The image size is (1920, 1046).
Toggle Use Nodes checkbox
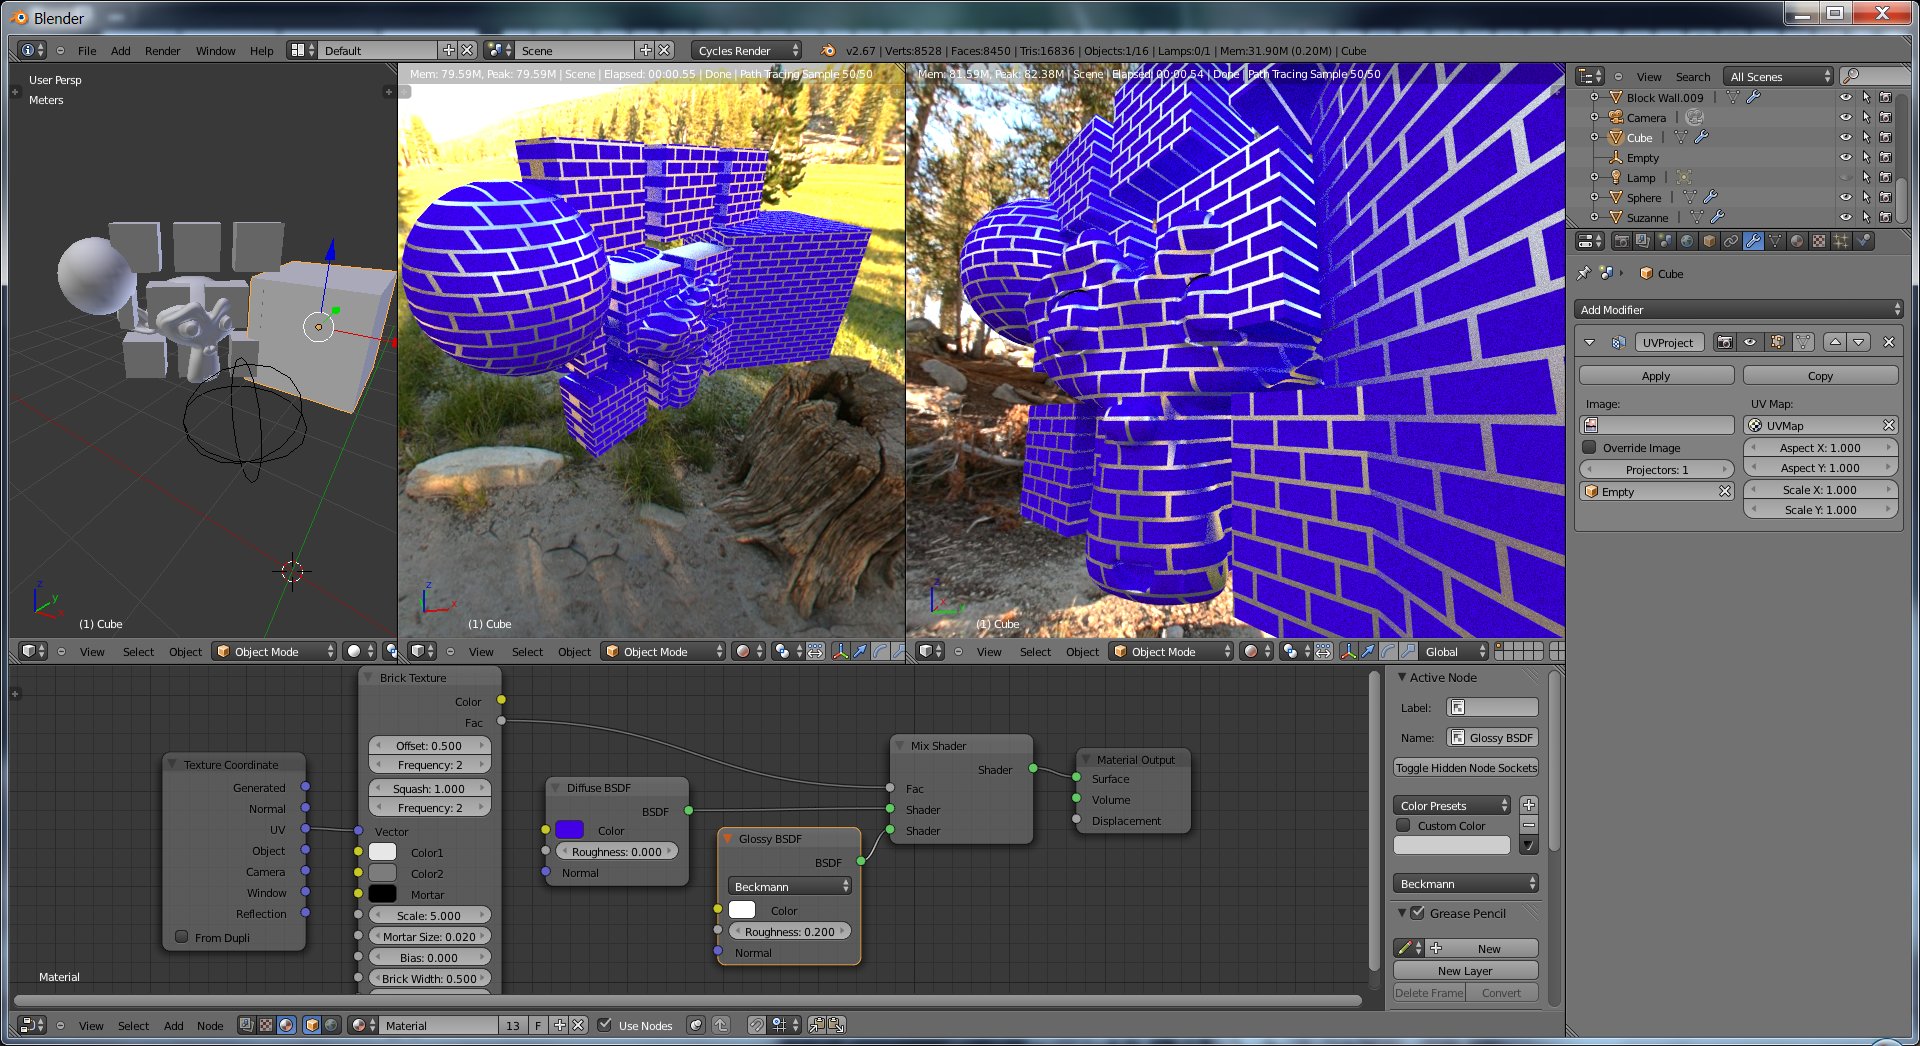click(x=604, y=1025)
